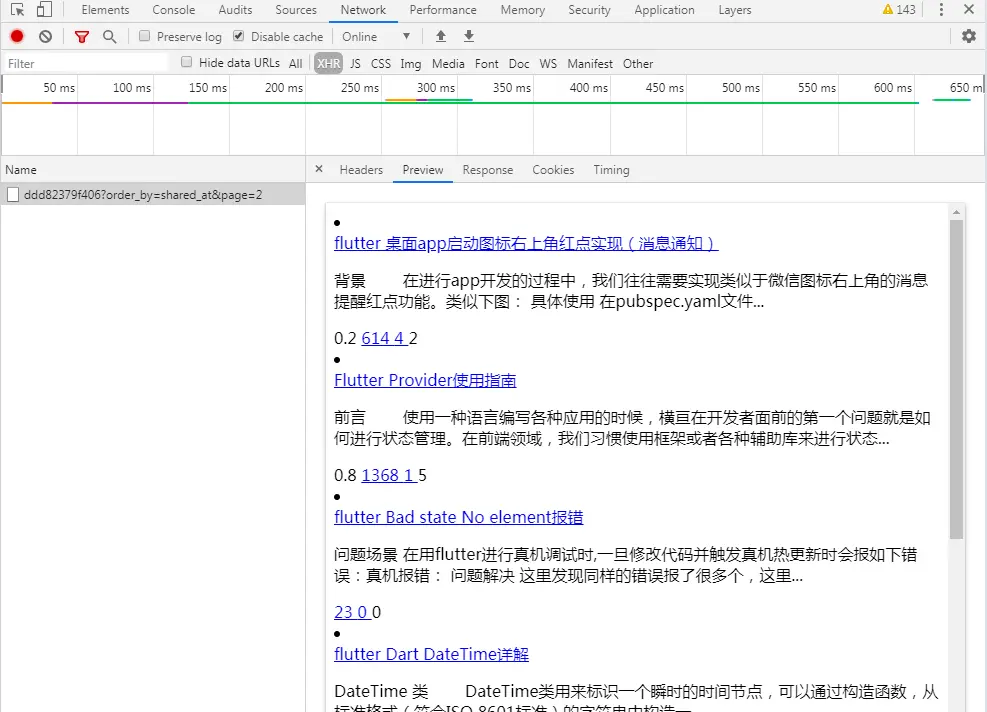Screen dimensions: 987x712
Task: Click the preview pane vertical scrollbar thumb
Action: click(956, 379)
